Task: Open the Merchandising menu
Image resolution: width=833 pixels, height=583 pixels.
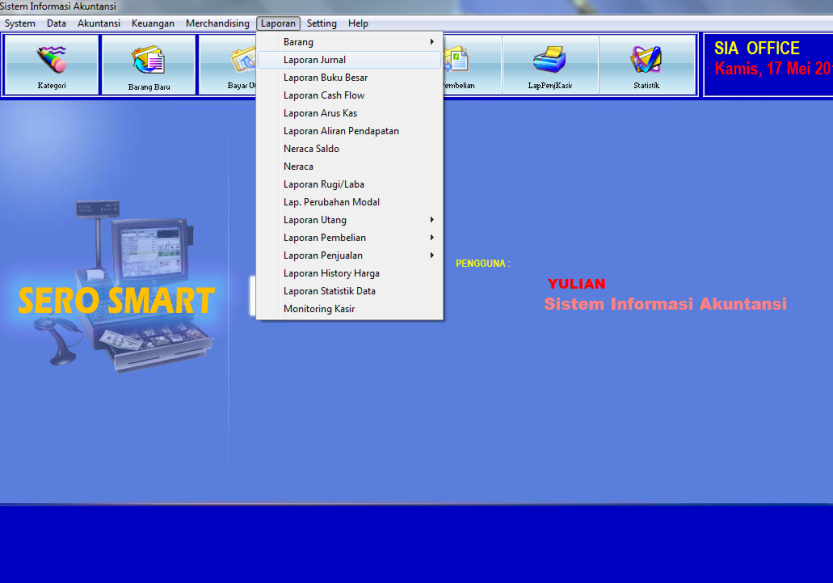Action: pos(217,23)
